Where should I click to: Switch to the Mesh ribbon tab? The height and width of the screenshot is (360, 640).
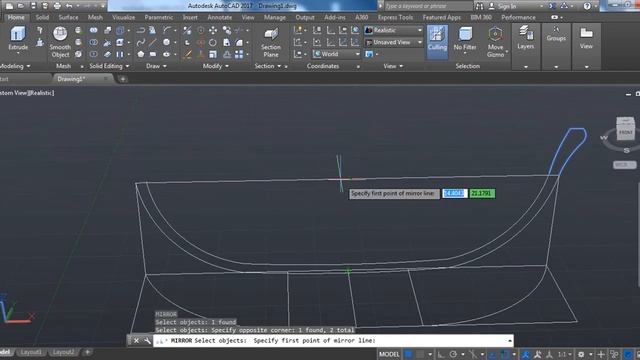click(95, 18)
